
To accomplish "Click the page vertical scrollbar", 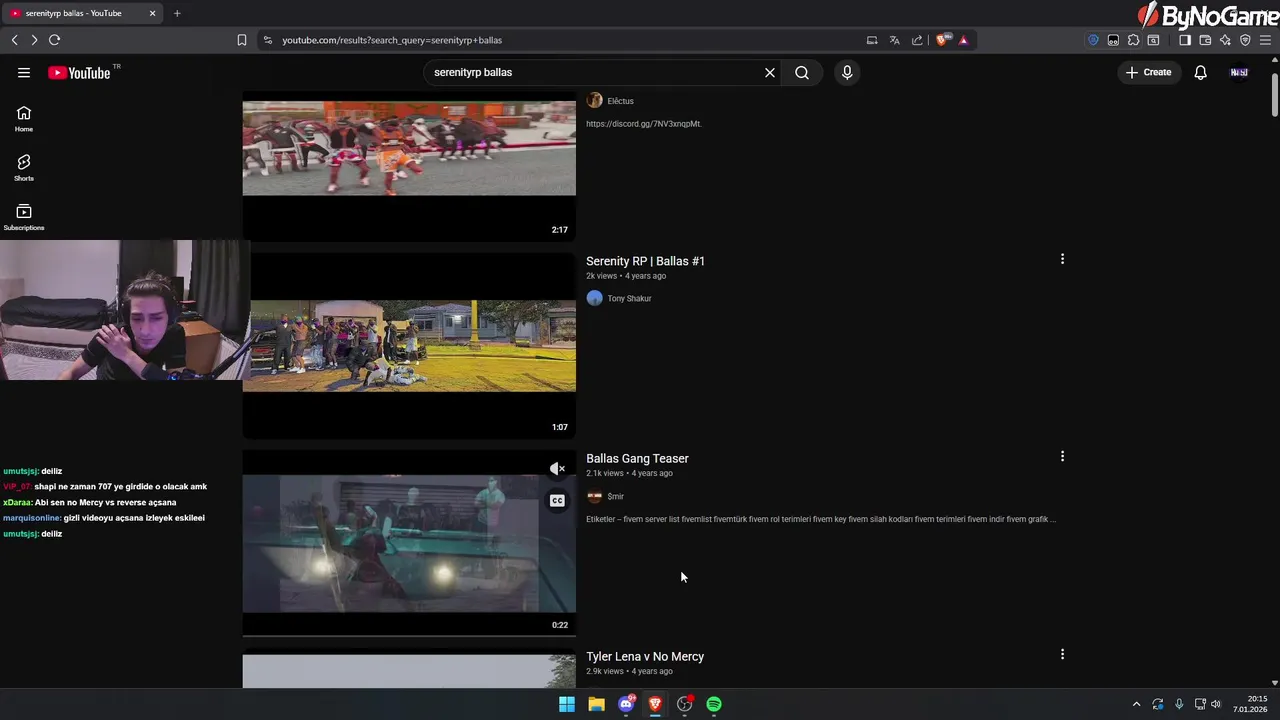I will (1274, 95).
